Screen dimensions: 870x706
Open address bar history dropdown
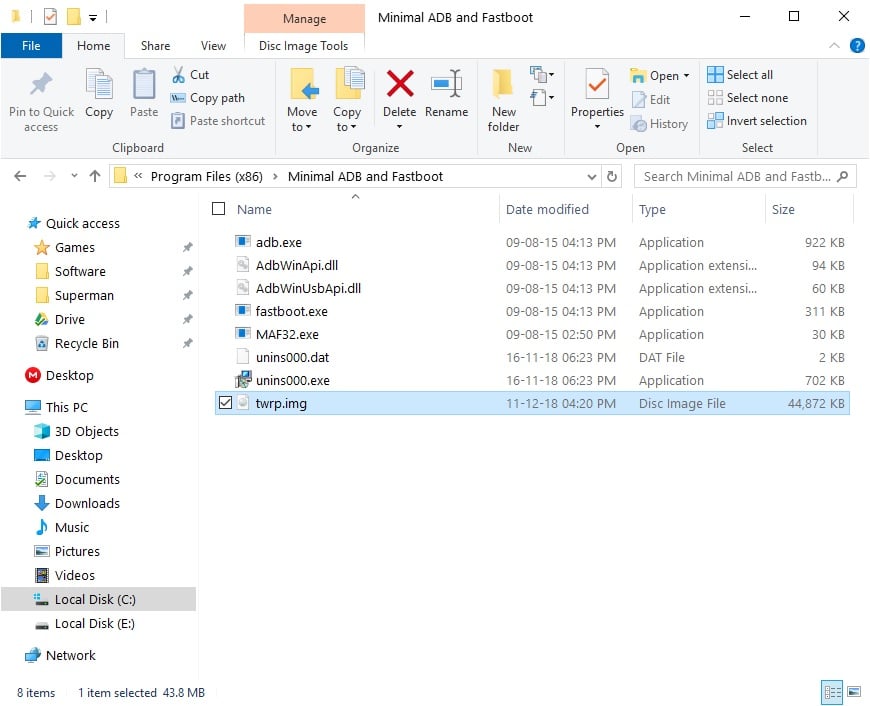click(591, 176)
